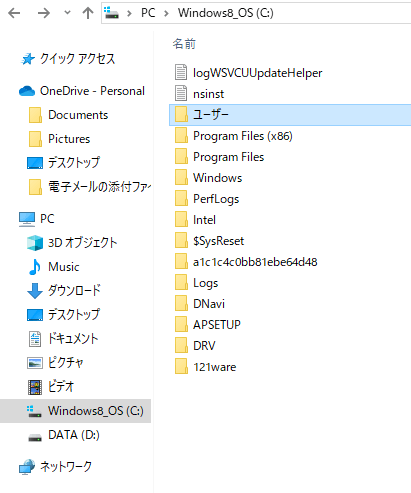The width and height of the screenshot is (411, 493).
Task: Select OneDrive - Personal in sidebar
Action: tap(92, 91)
